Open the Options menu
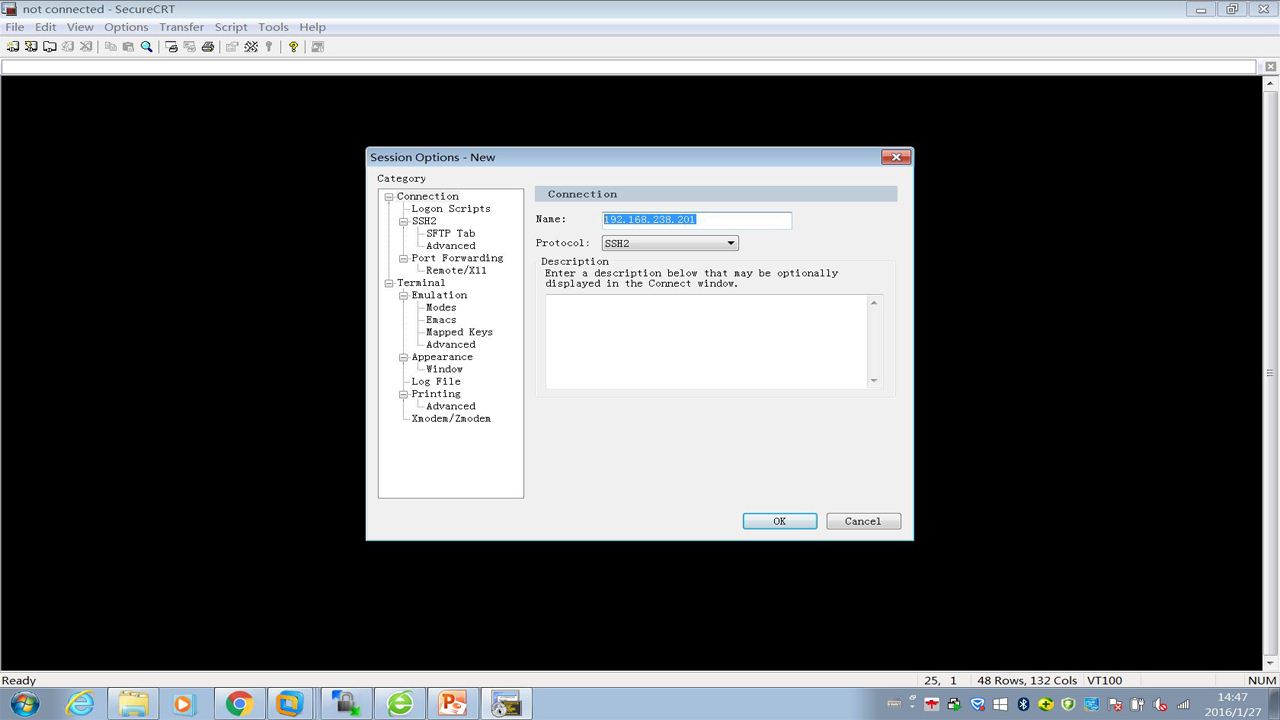The width and height of the screenshot is (1280, 720). 126,27
